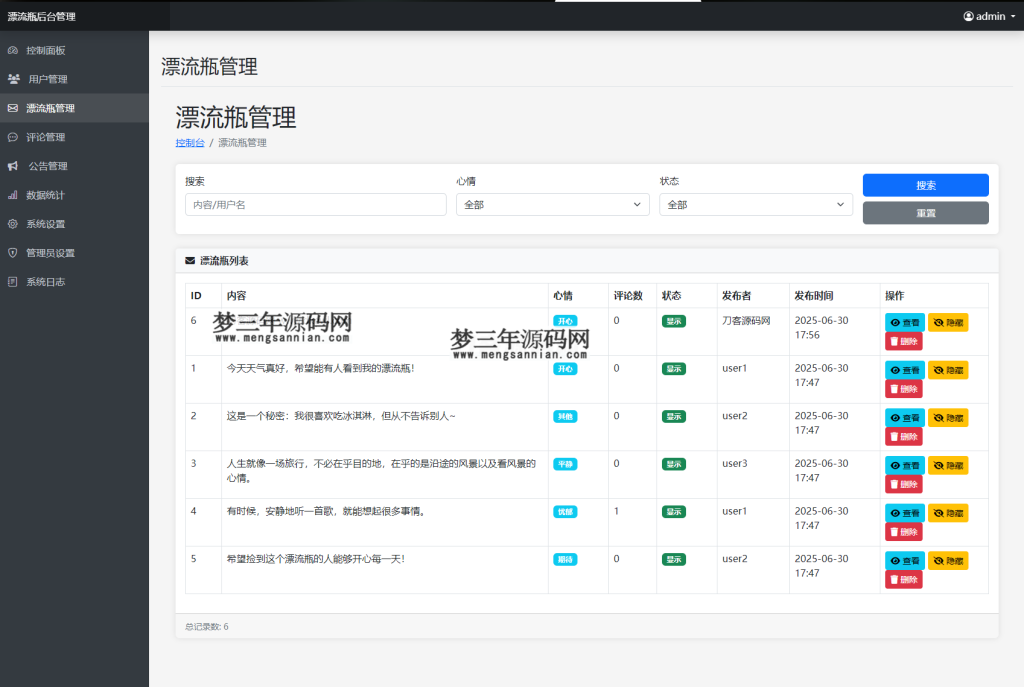Open the 心情 mood dropdown
The height and width of the screenshot is (687, 1024).
tap(552, 204)
